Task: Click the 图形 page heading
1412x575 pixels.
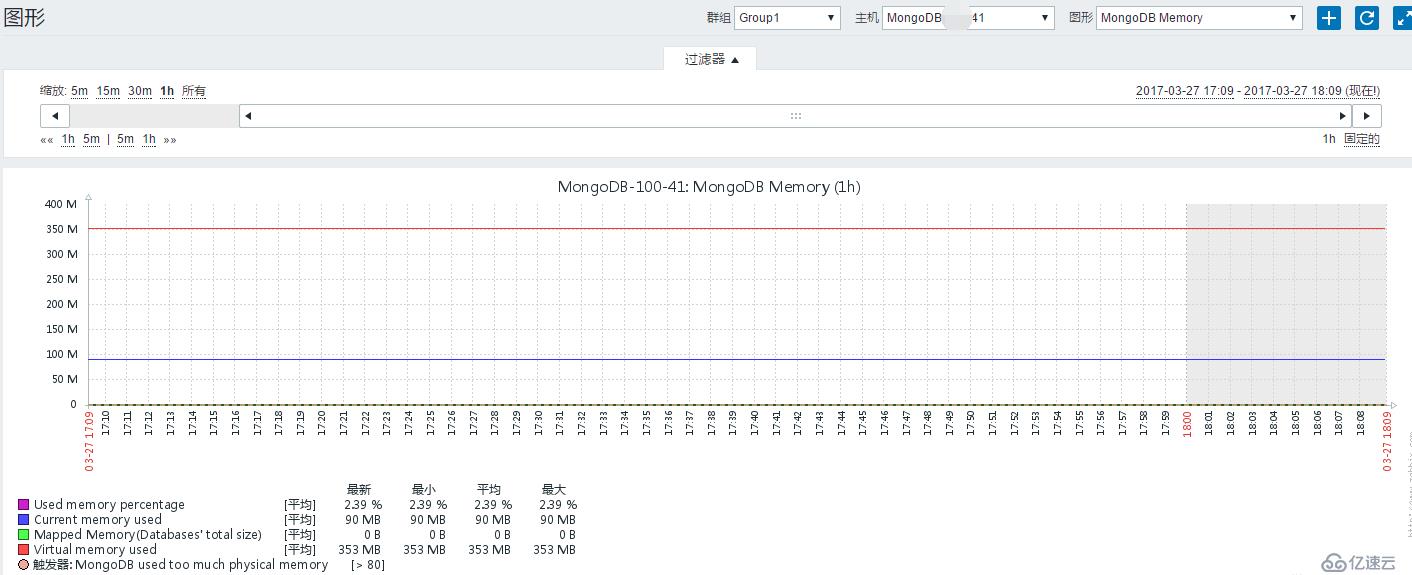Action: click(24, 18)
